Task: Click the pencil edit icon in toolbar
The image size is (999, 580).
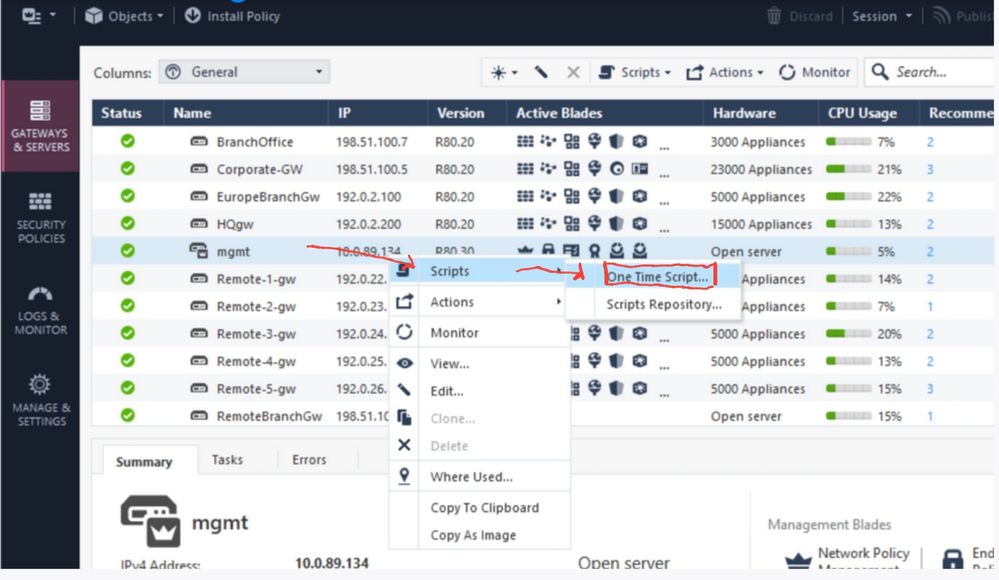Action: pos(541,72)
